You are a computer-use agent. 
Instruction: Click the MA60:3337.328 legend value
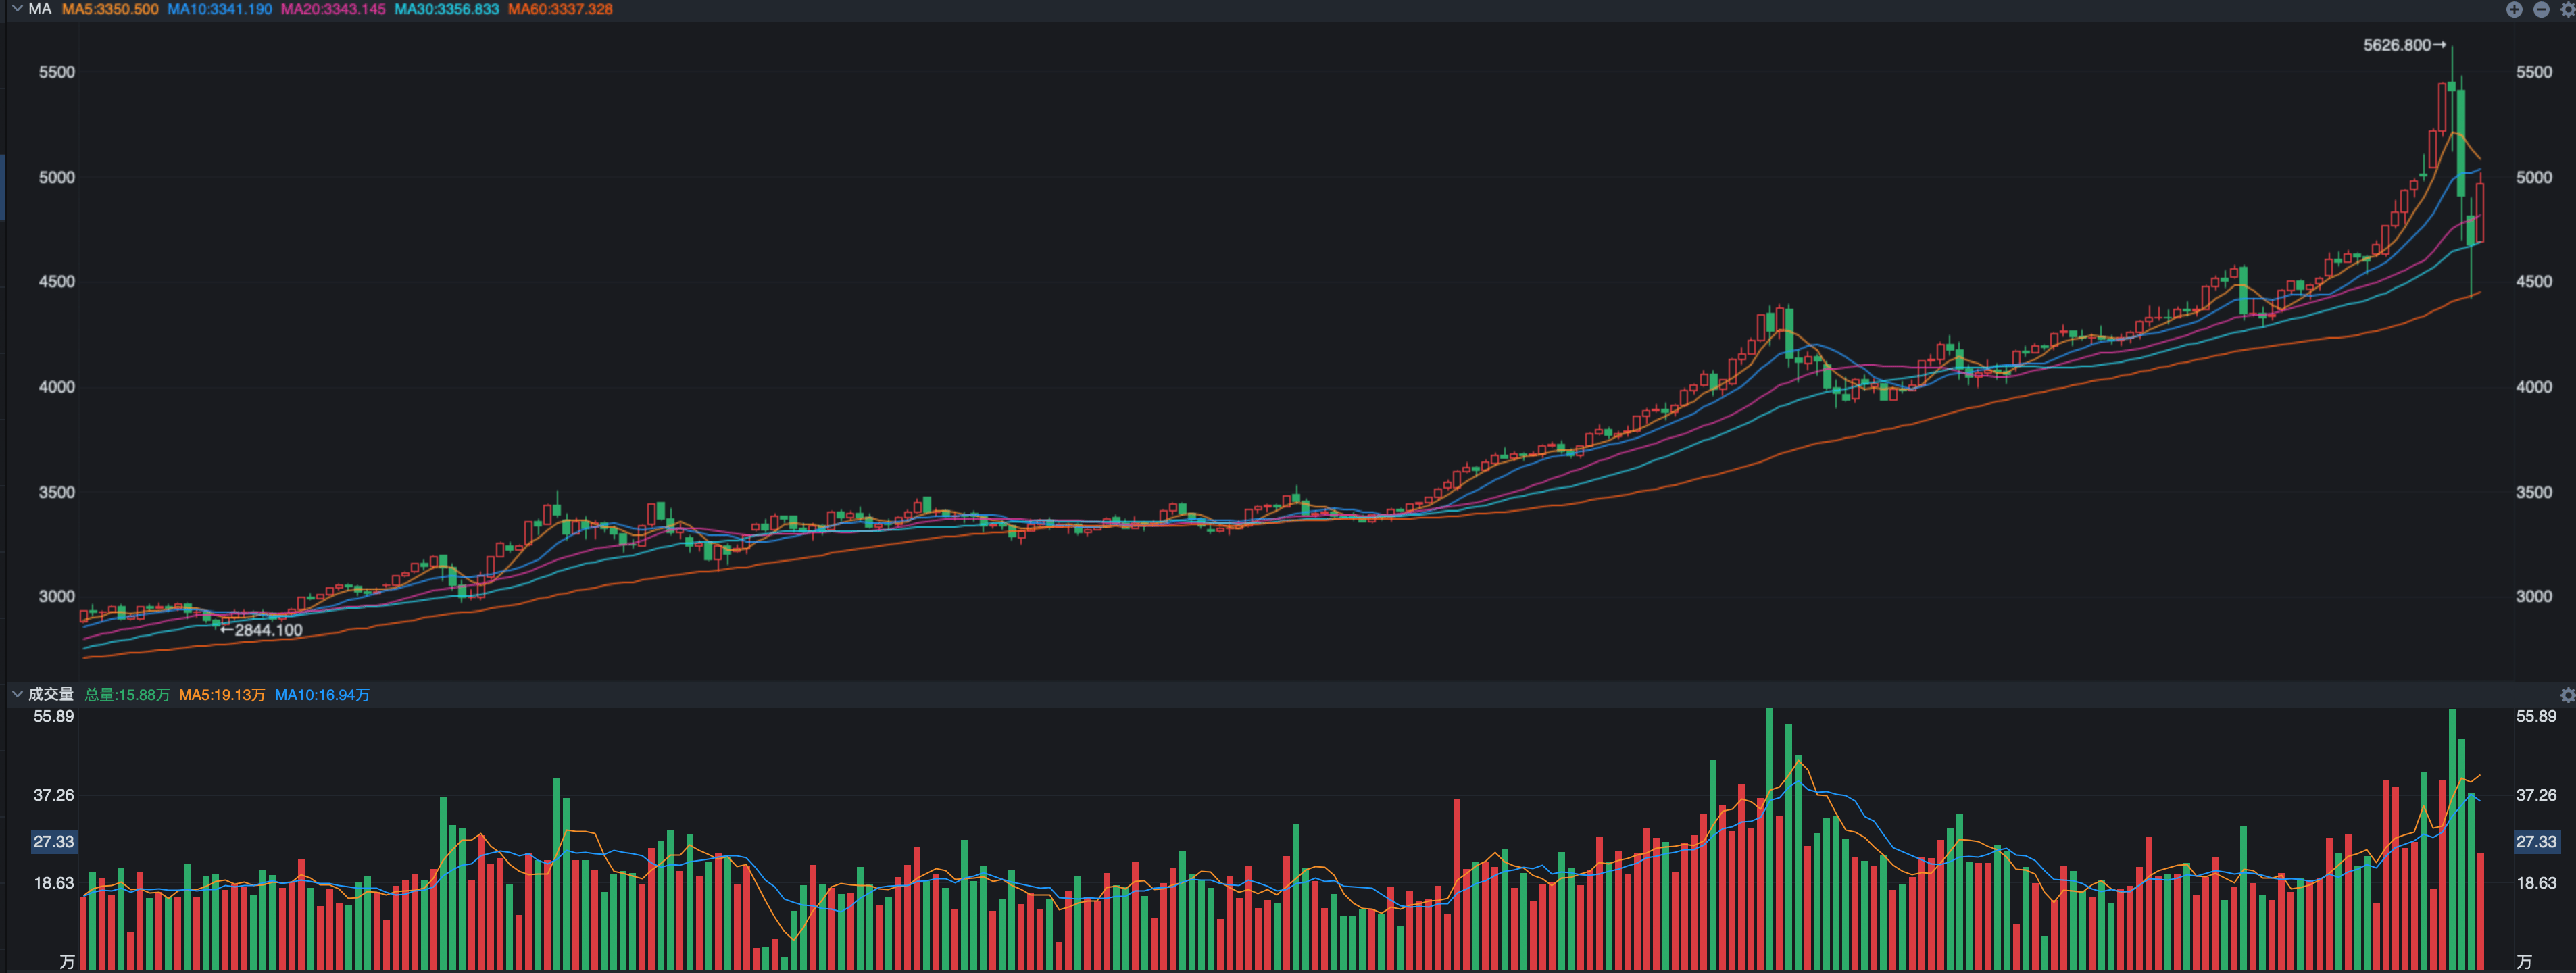click(560, 9)
